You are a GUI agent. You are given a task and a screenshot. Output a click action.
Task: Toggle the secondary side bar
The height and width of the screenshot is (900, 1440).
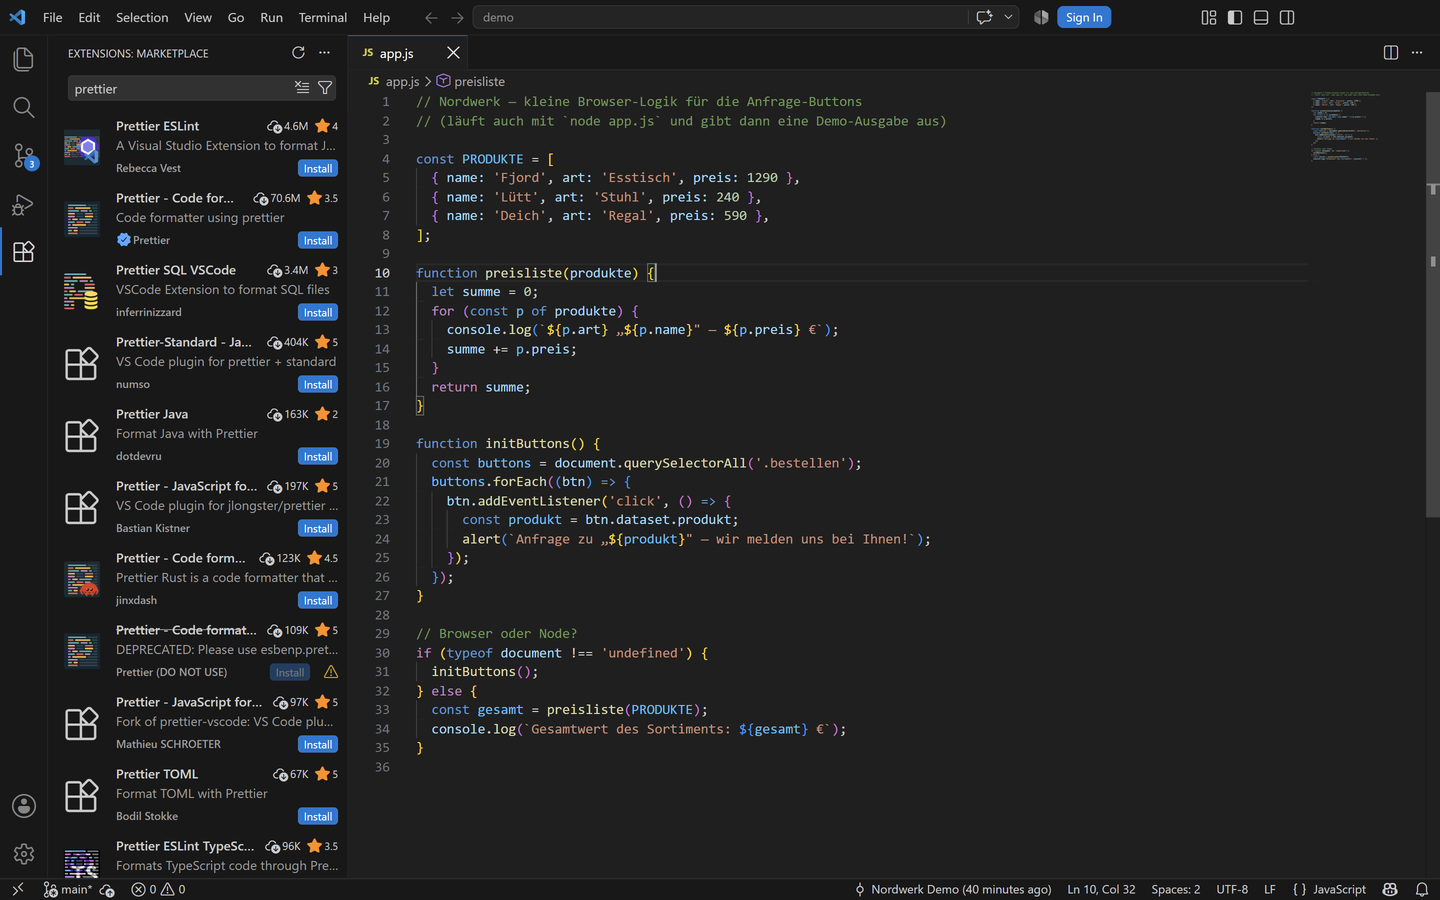(1287, 17)
